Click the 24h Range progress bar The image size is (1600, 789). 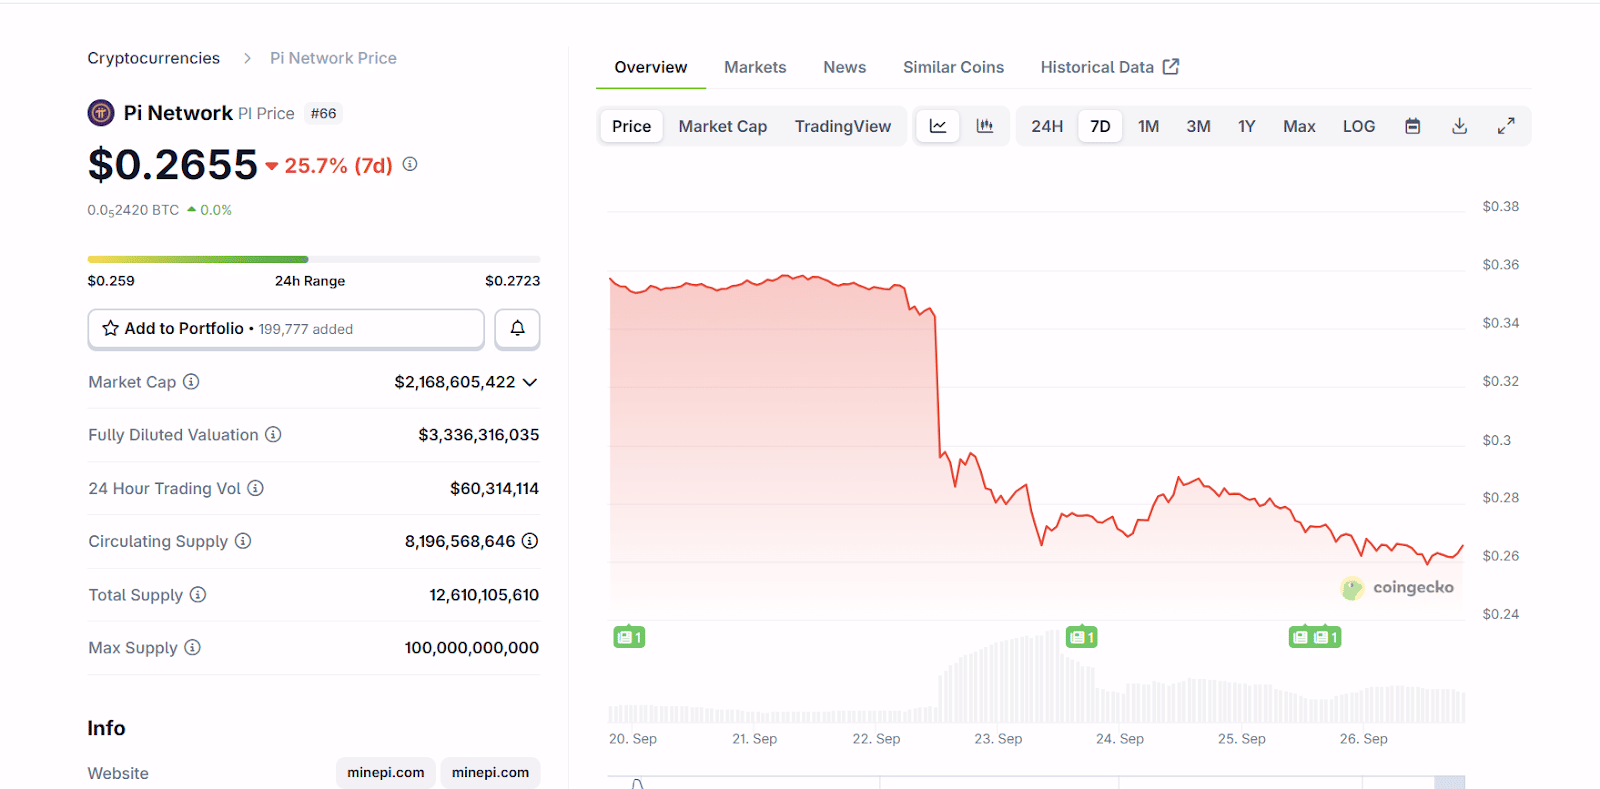[x=313, y=260]
